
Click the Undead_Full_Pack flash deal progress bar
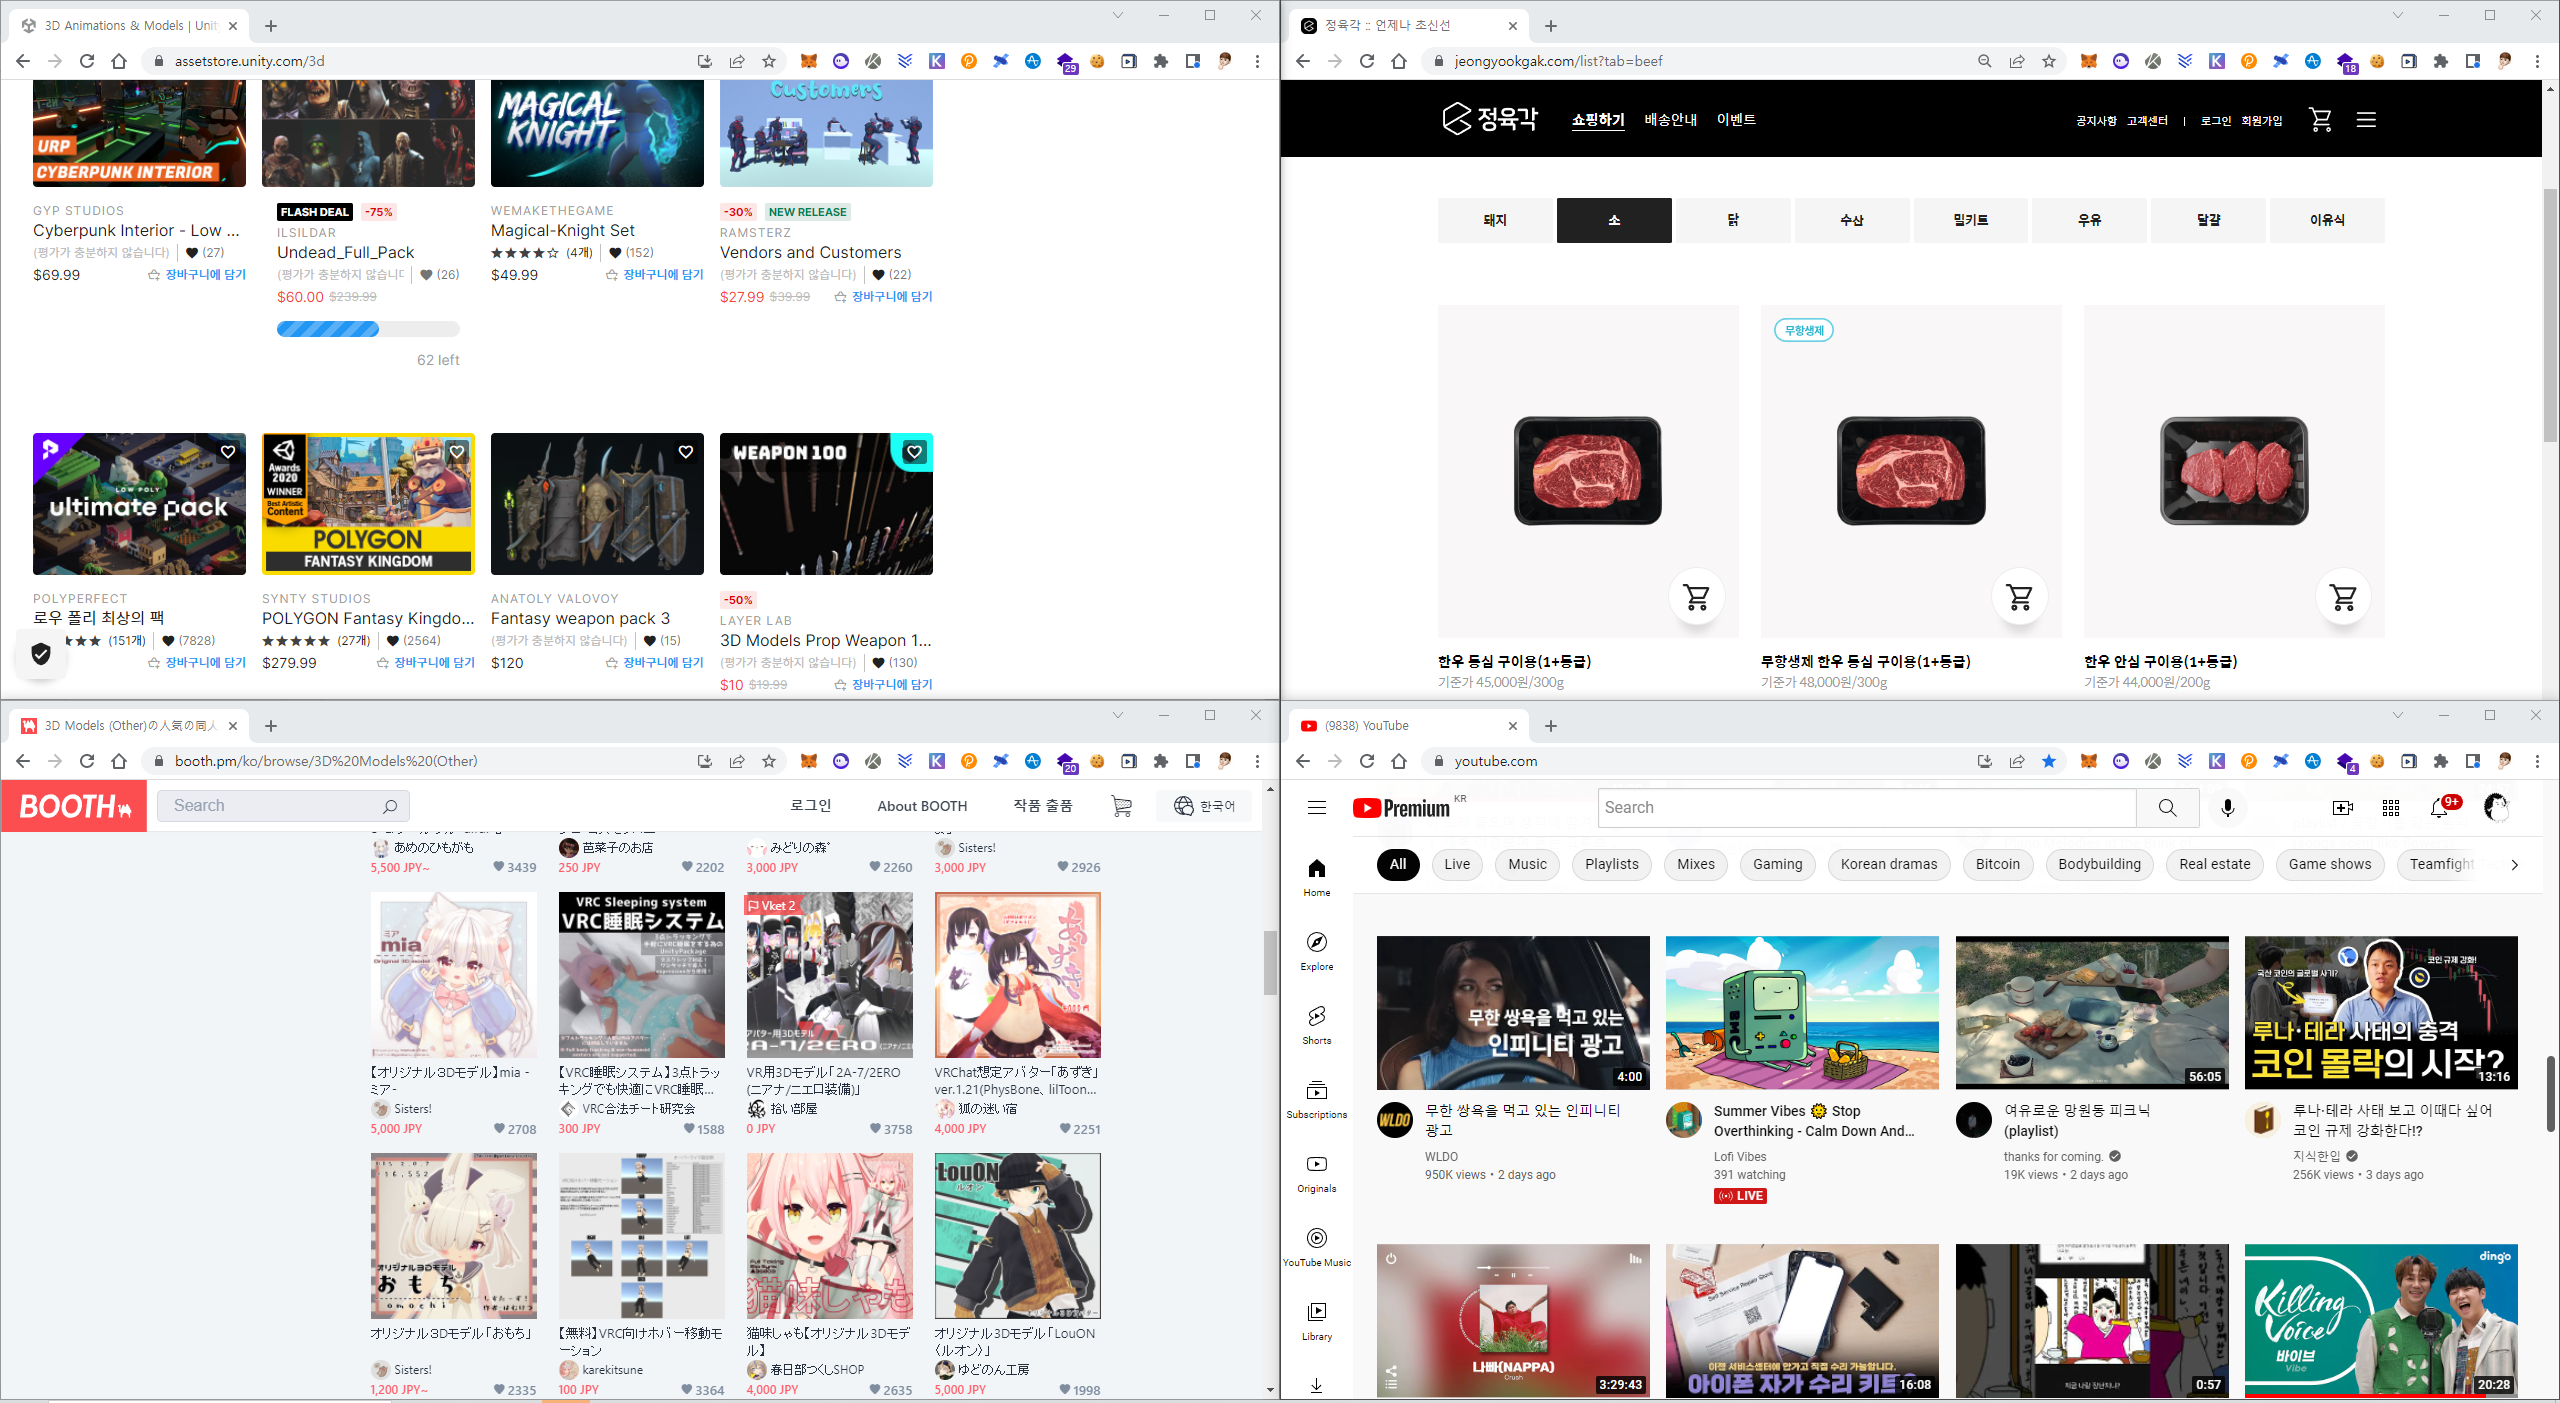(x=368, y=329)
